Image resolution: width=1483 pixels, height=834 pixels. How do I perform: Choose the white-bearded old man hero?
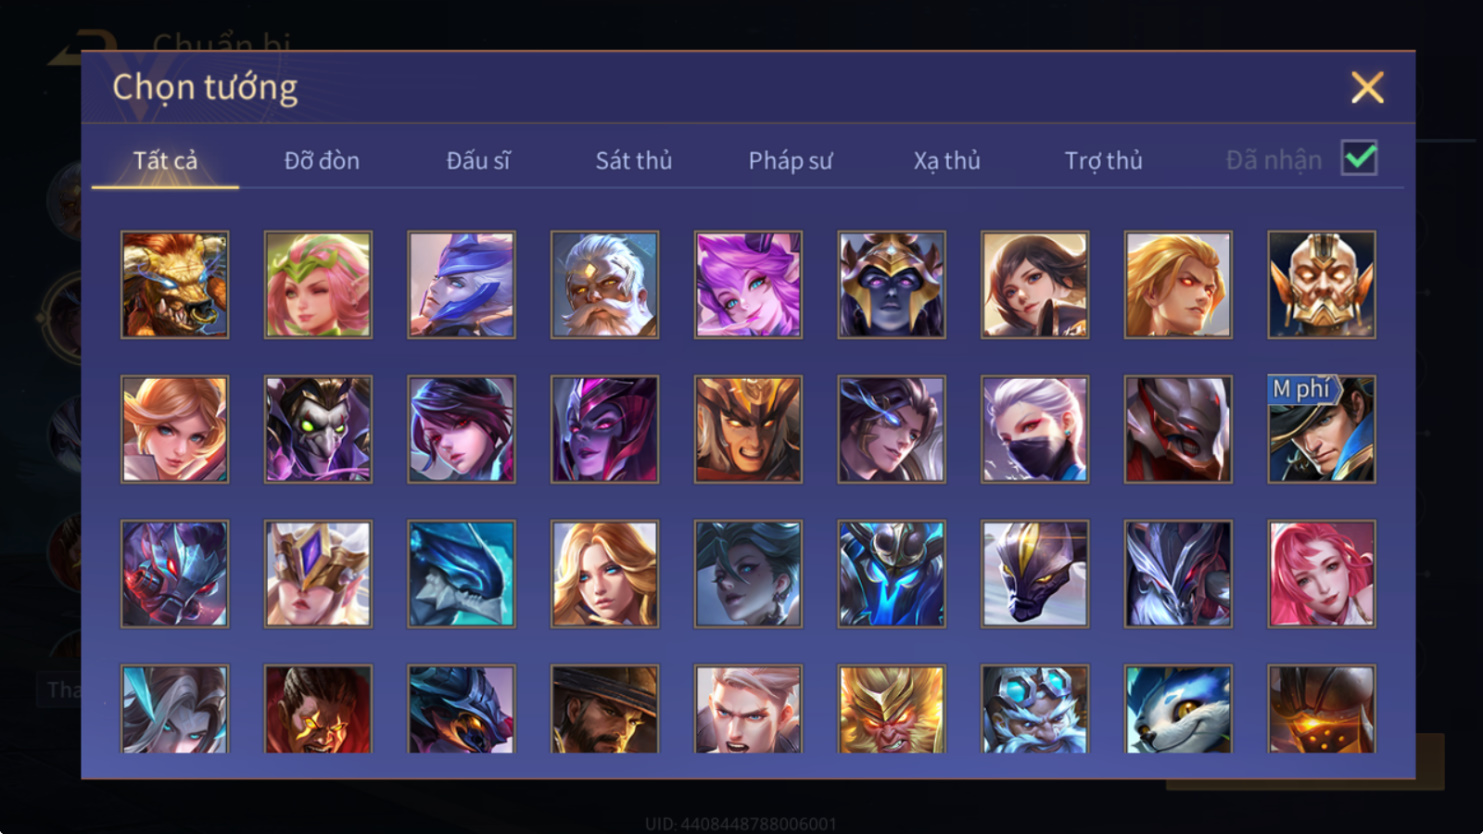605,285
